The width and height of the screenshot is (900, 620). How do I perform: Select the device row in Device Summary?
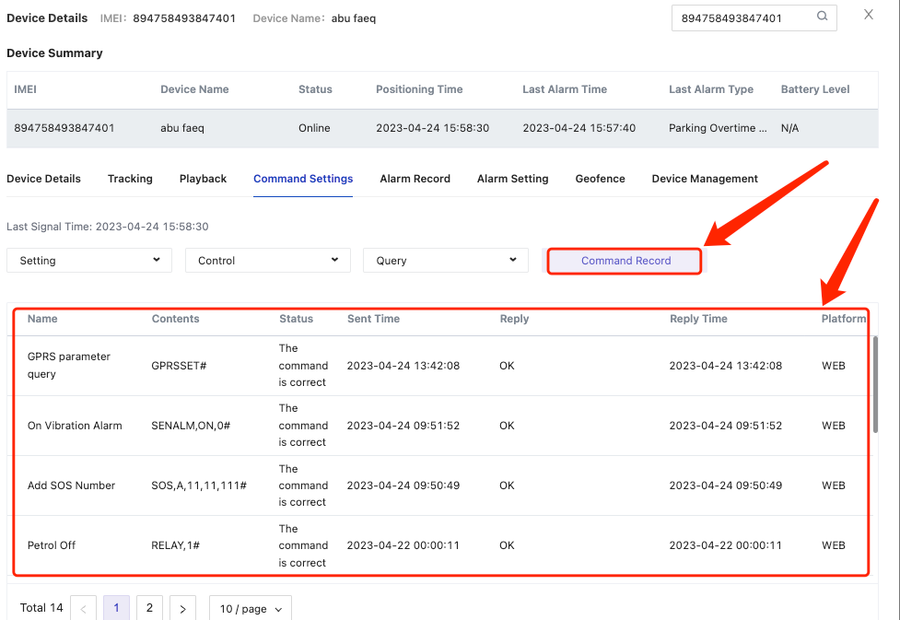440,128
